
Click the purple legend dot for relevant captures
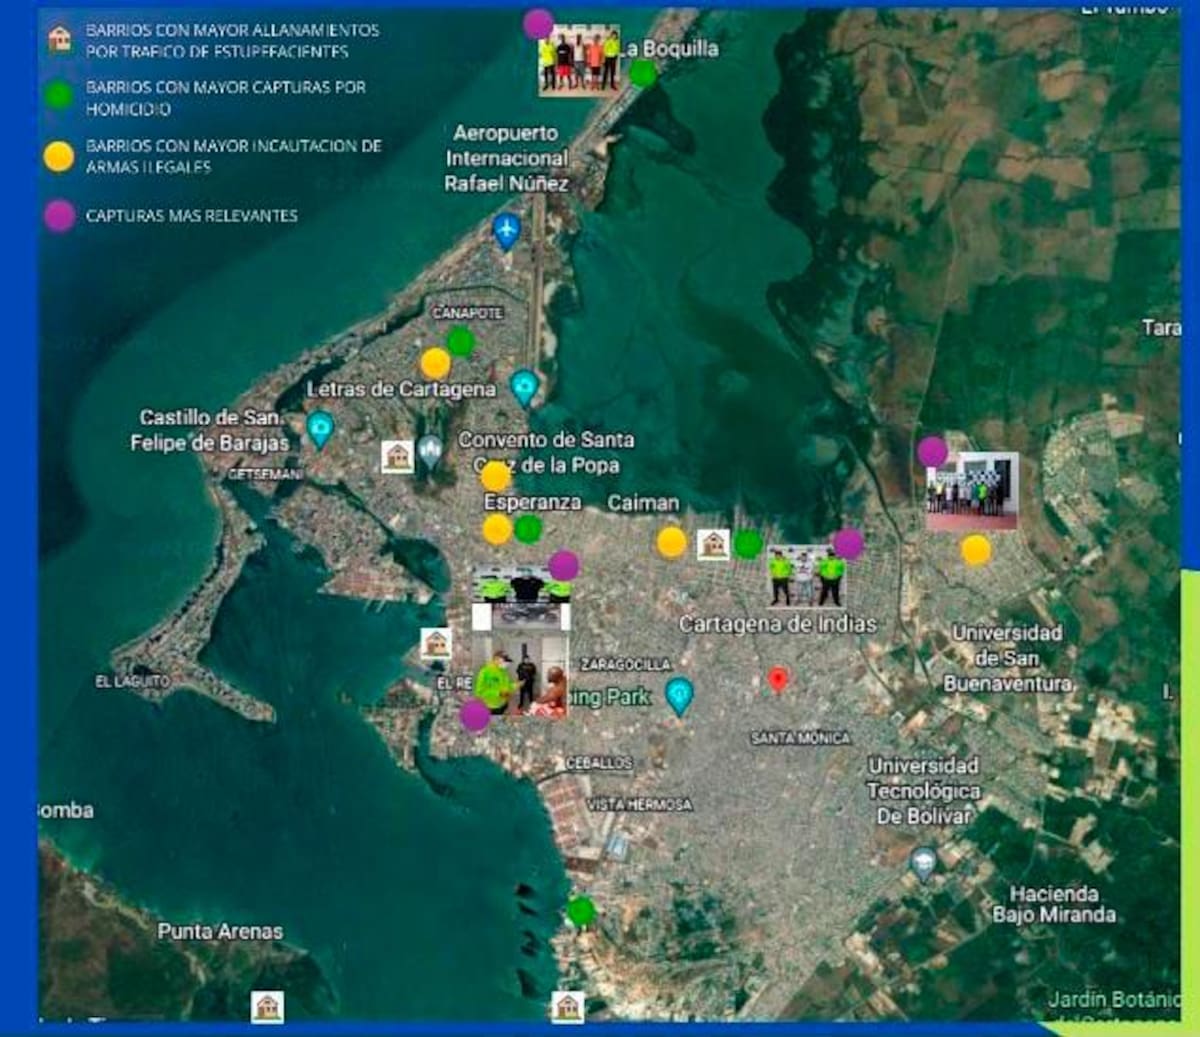click(59, 215)
